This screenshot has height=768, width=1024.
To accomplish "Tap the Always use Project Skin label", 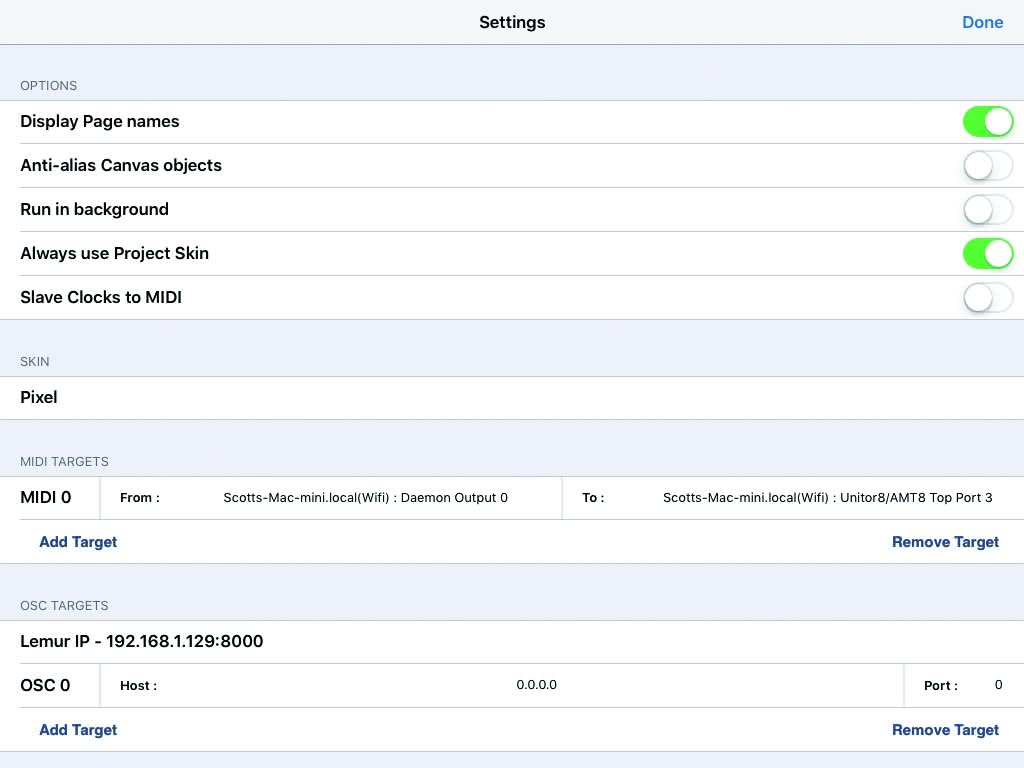I will pos(114,253).
